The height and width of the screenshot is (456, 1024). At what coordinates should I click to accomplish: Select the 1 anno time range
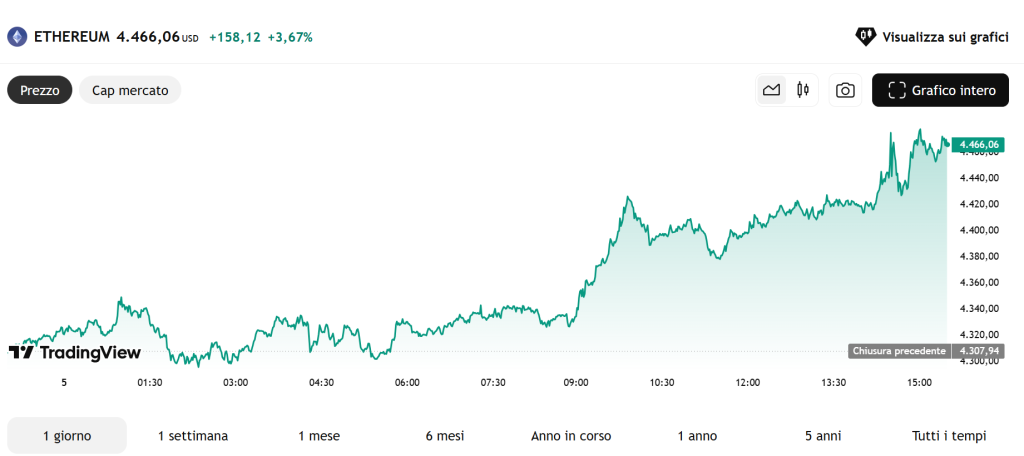click(x=697, y=436)
